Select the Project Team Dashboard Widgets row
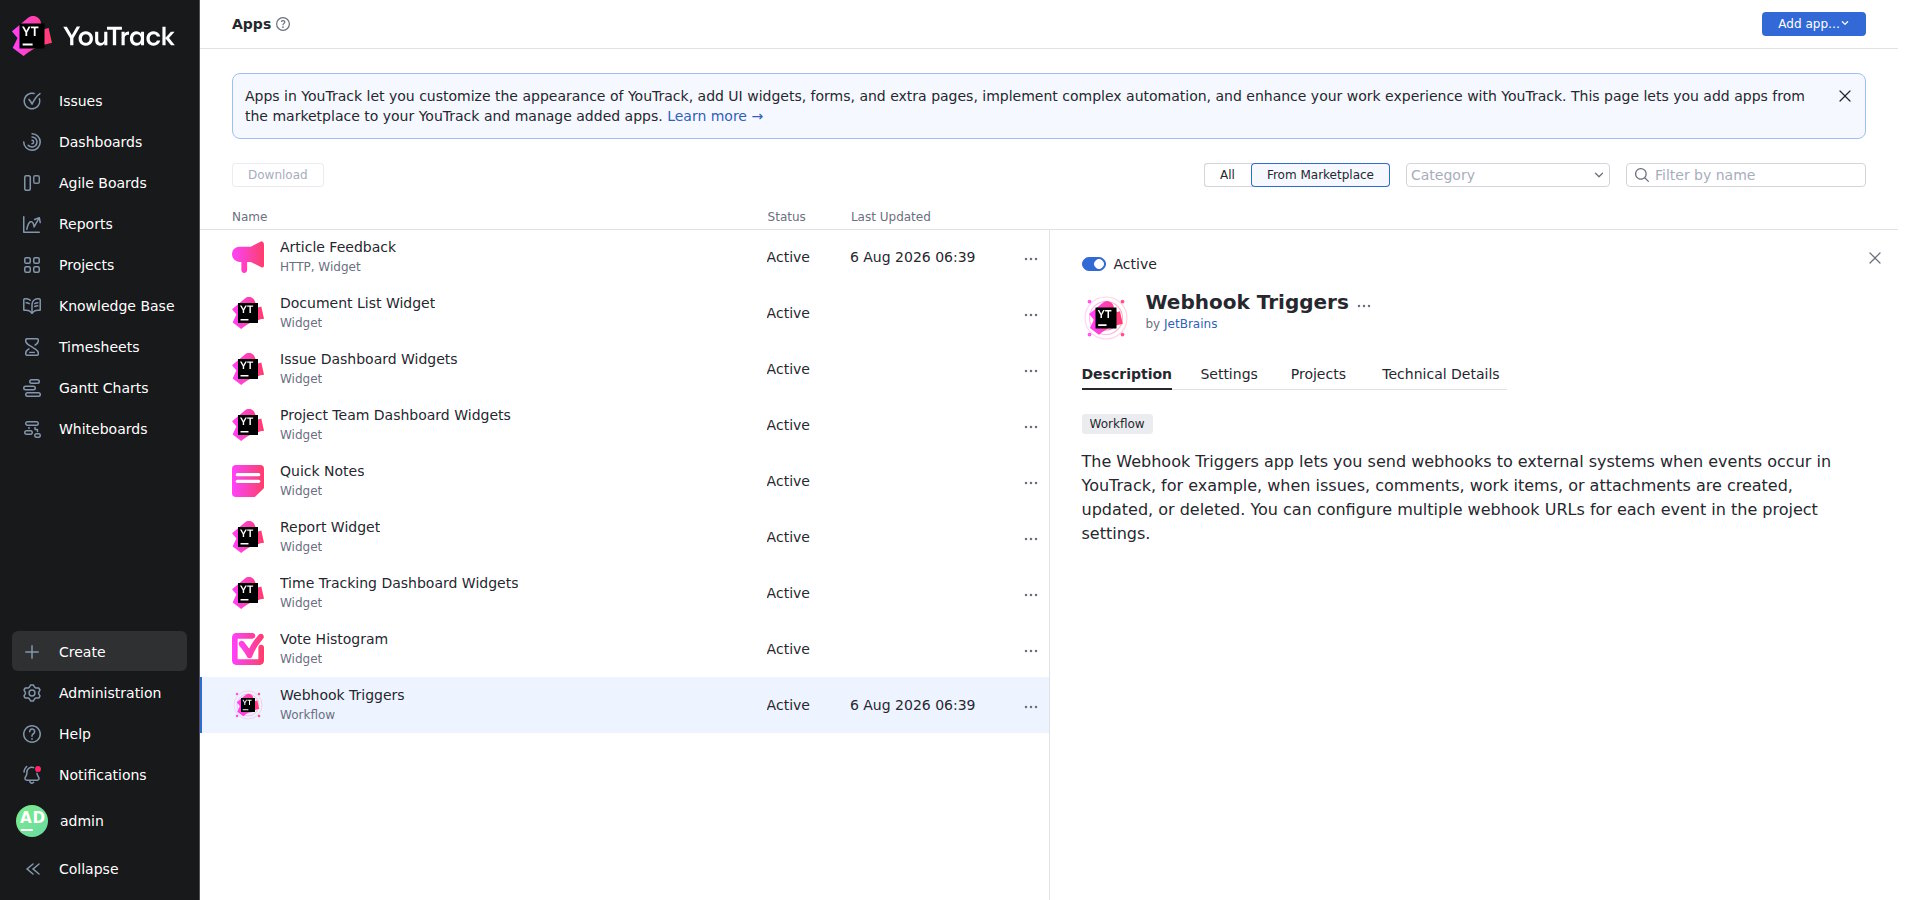The width and height of the screenshot is (1908, 900). (625, 425)
